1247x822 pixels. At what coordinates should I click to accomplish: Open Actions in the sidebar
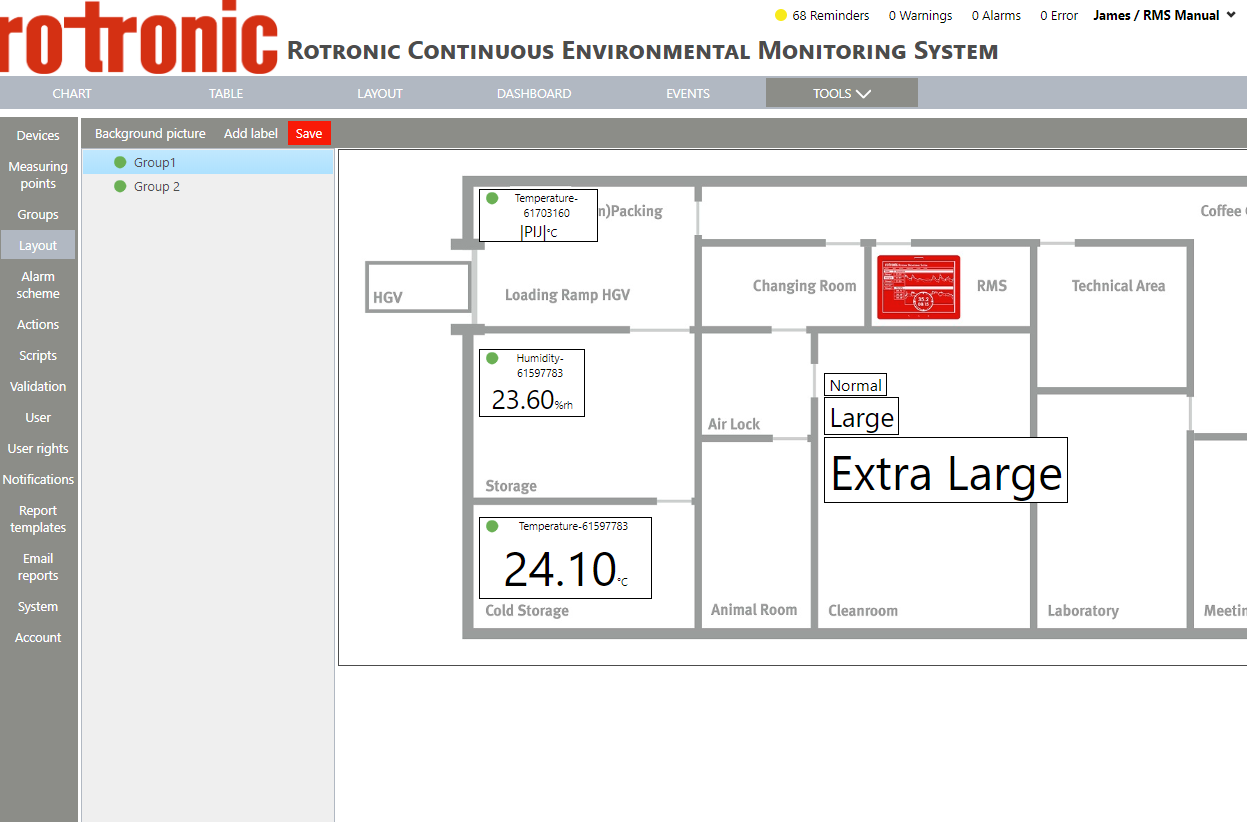[38, 324]
